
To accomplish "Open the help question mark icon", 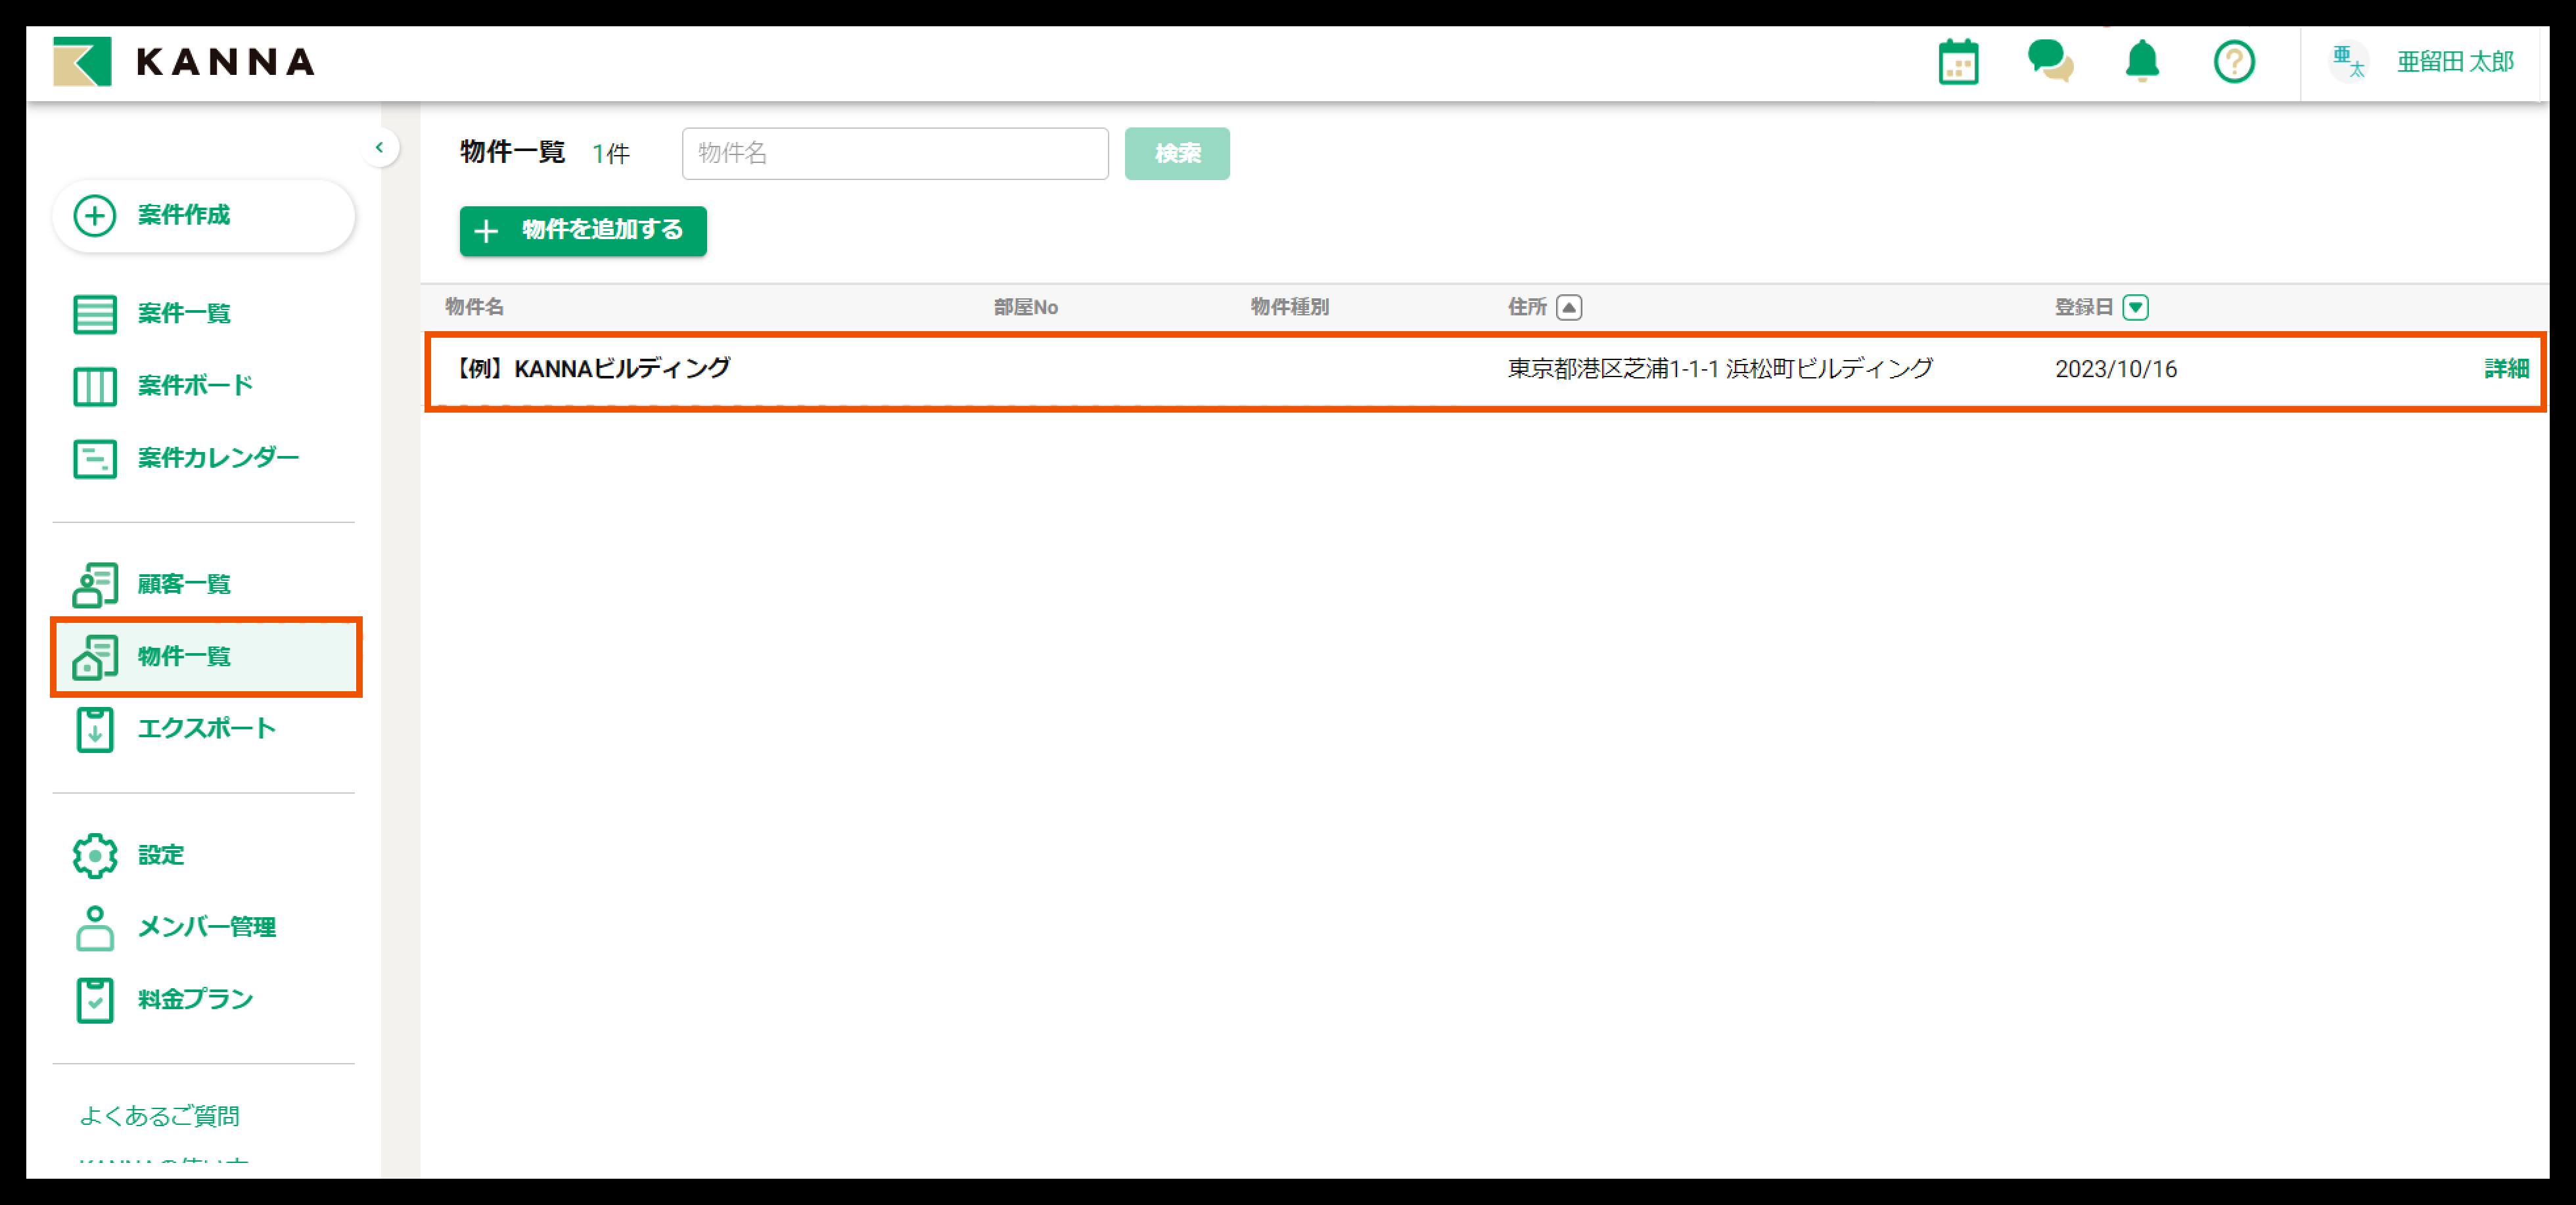I will [2233, 62].
